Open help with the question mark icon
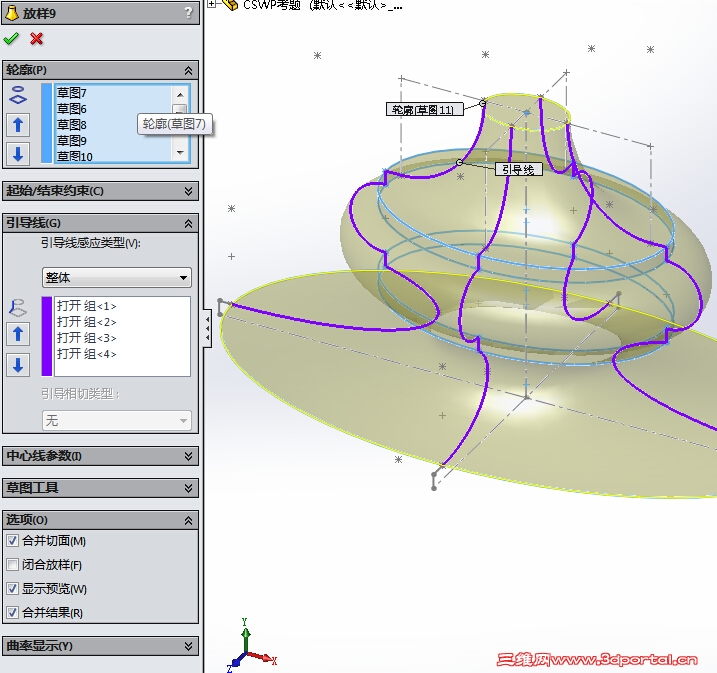 (188, 13)
